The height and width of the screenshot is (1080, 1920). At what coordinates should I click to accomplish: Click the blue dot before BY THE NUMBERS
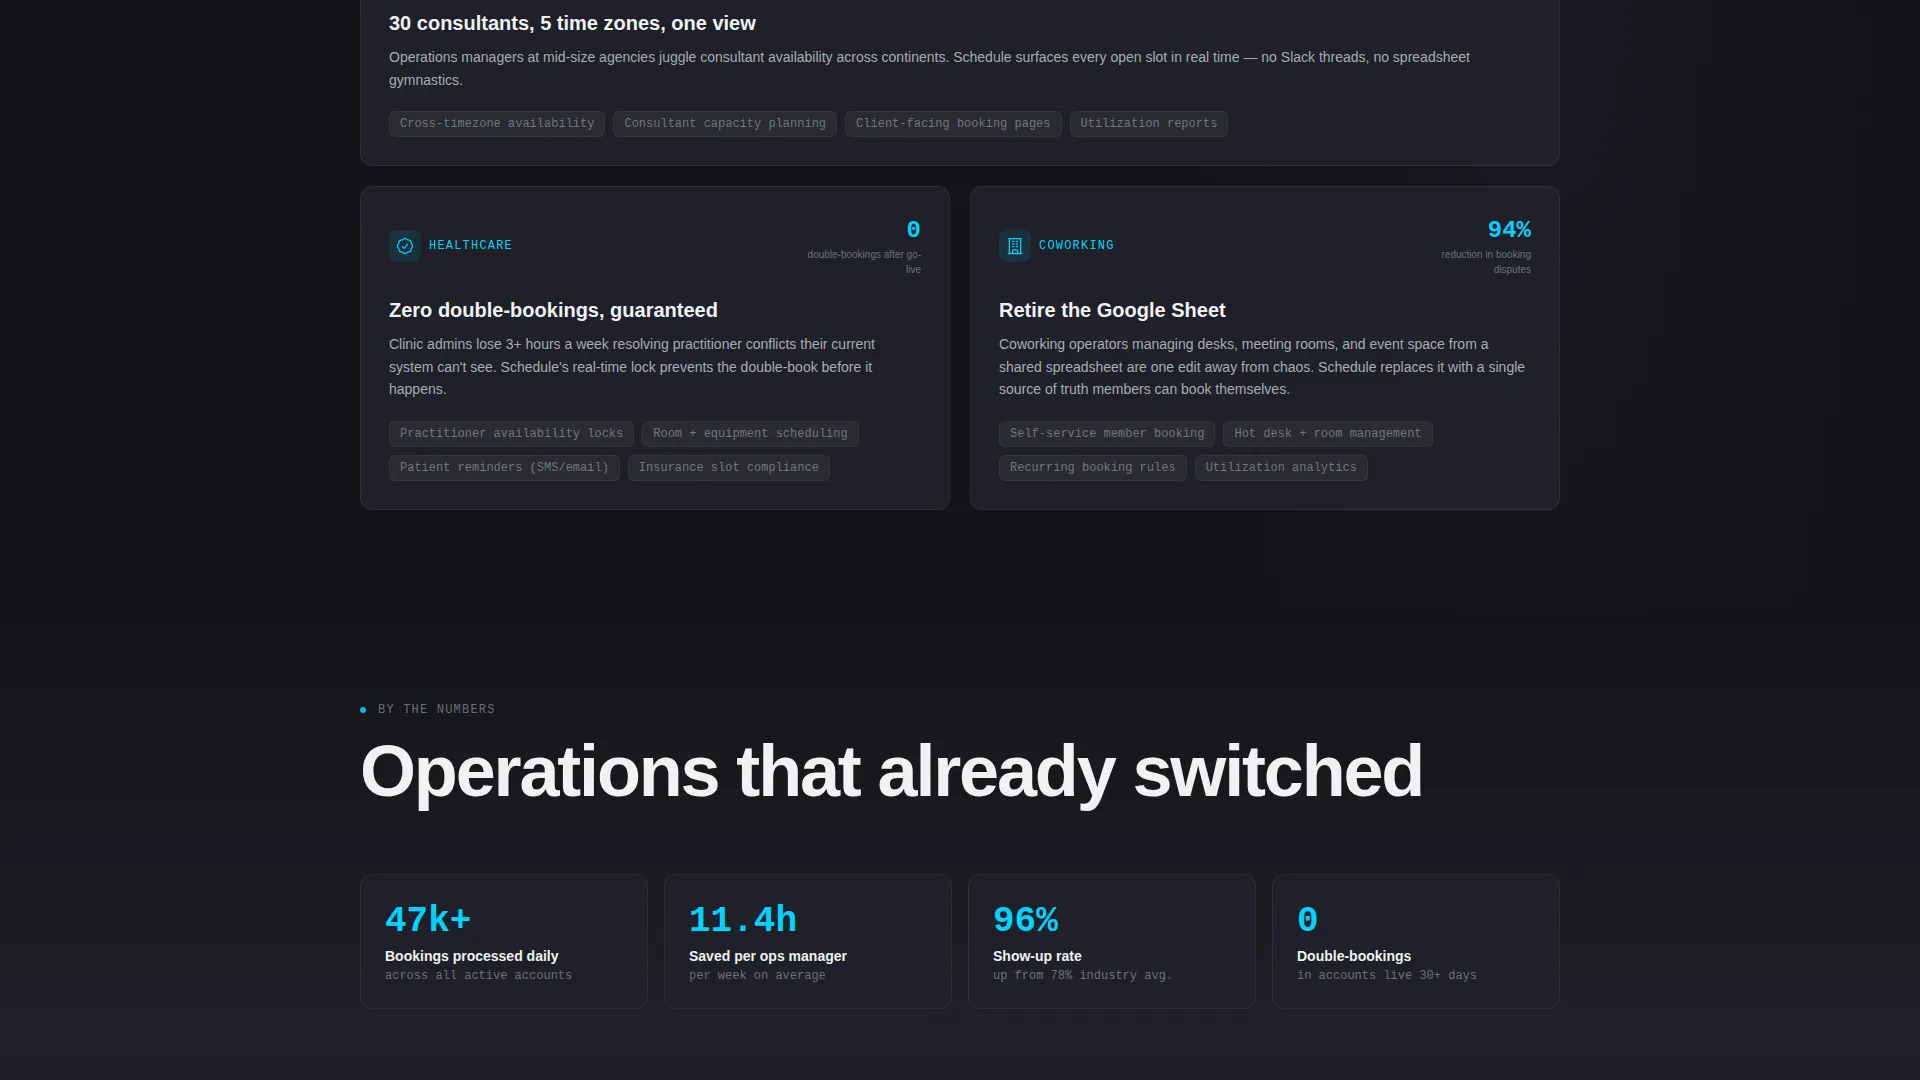363,710
